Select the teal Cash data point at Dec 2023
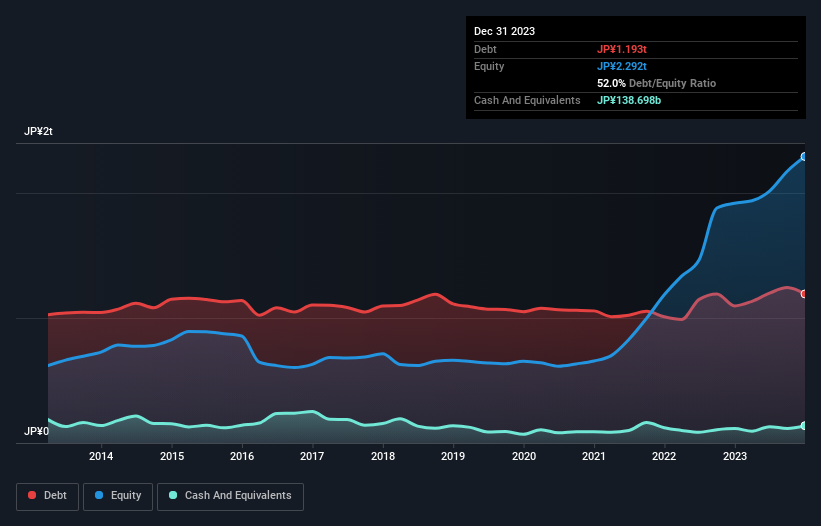 [804, 426]
